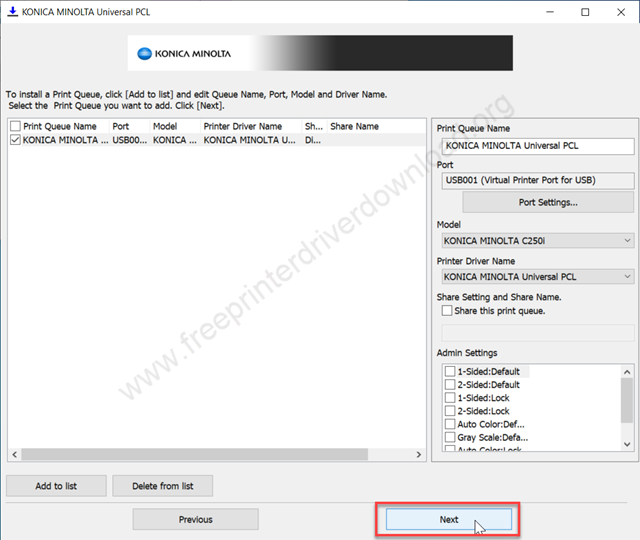Click the USB00... cell in queue row
640x540 pixels.
(x=130, y=140)
